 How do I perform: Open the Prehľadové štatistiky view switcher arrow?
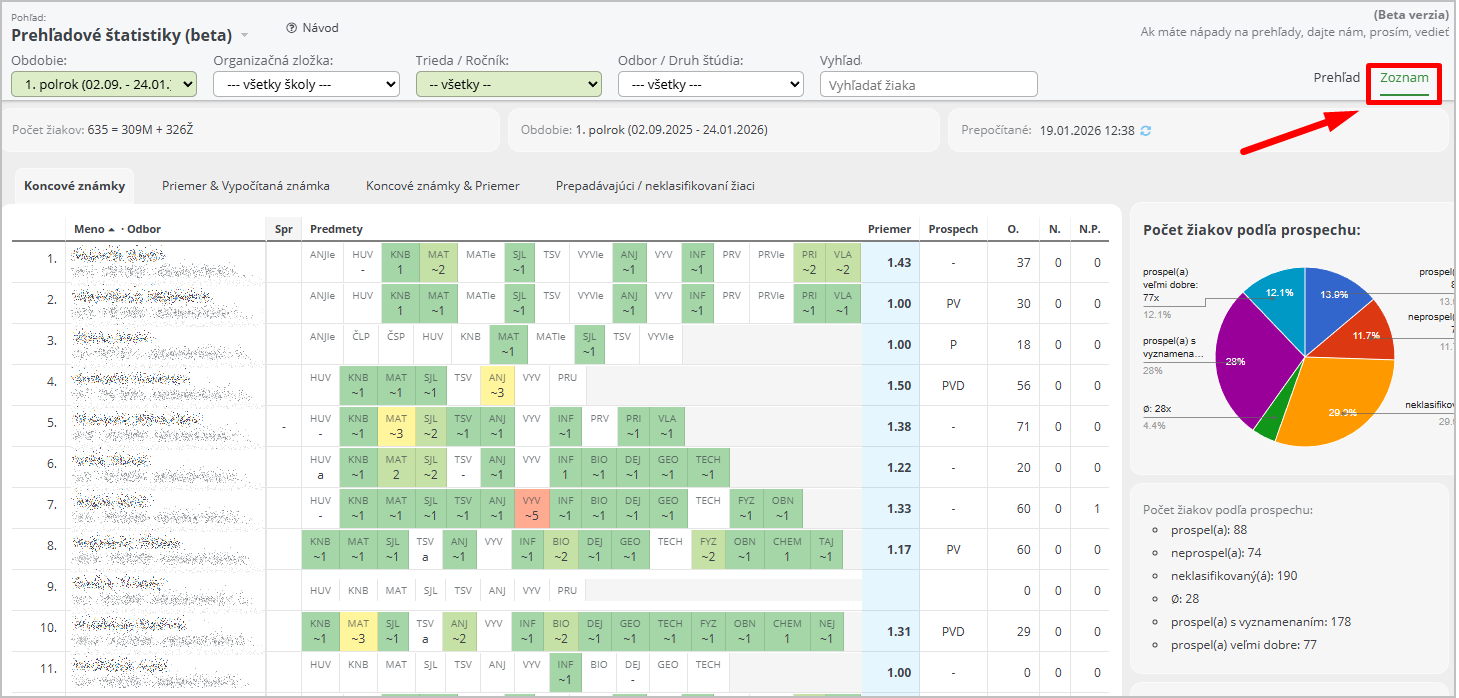[x=244, y=36]
